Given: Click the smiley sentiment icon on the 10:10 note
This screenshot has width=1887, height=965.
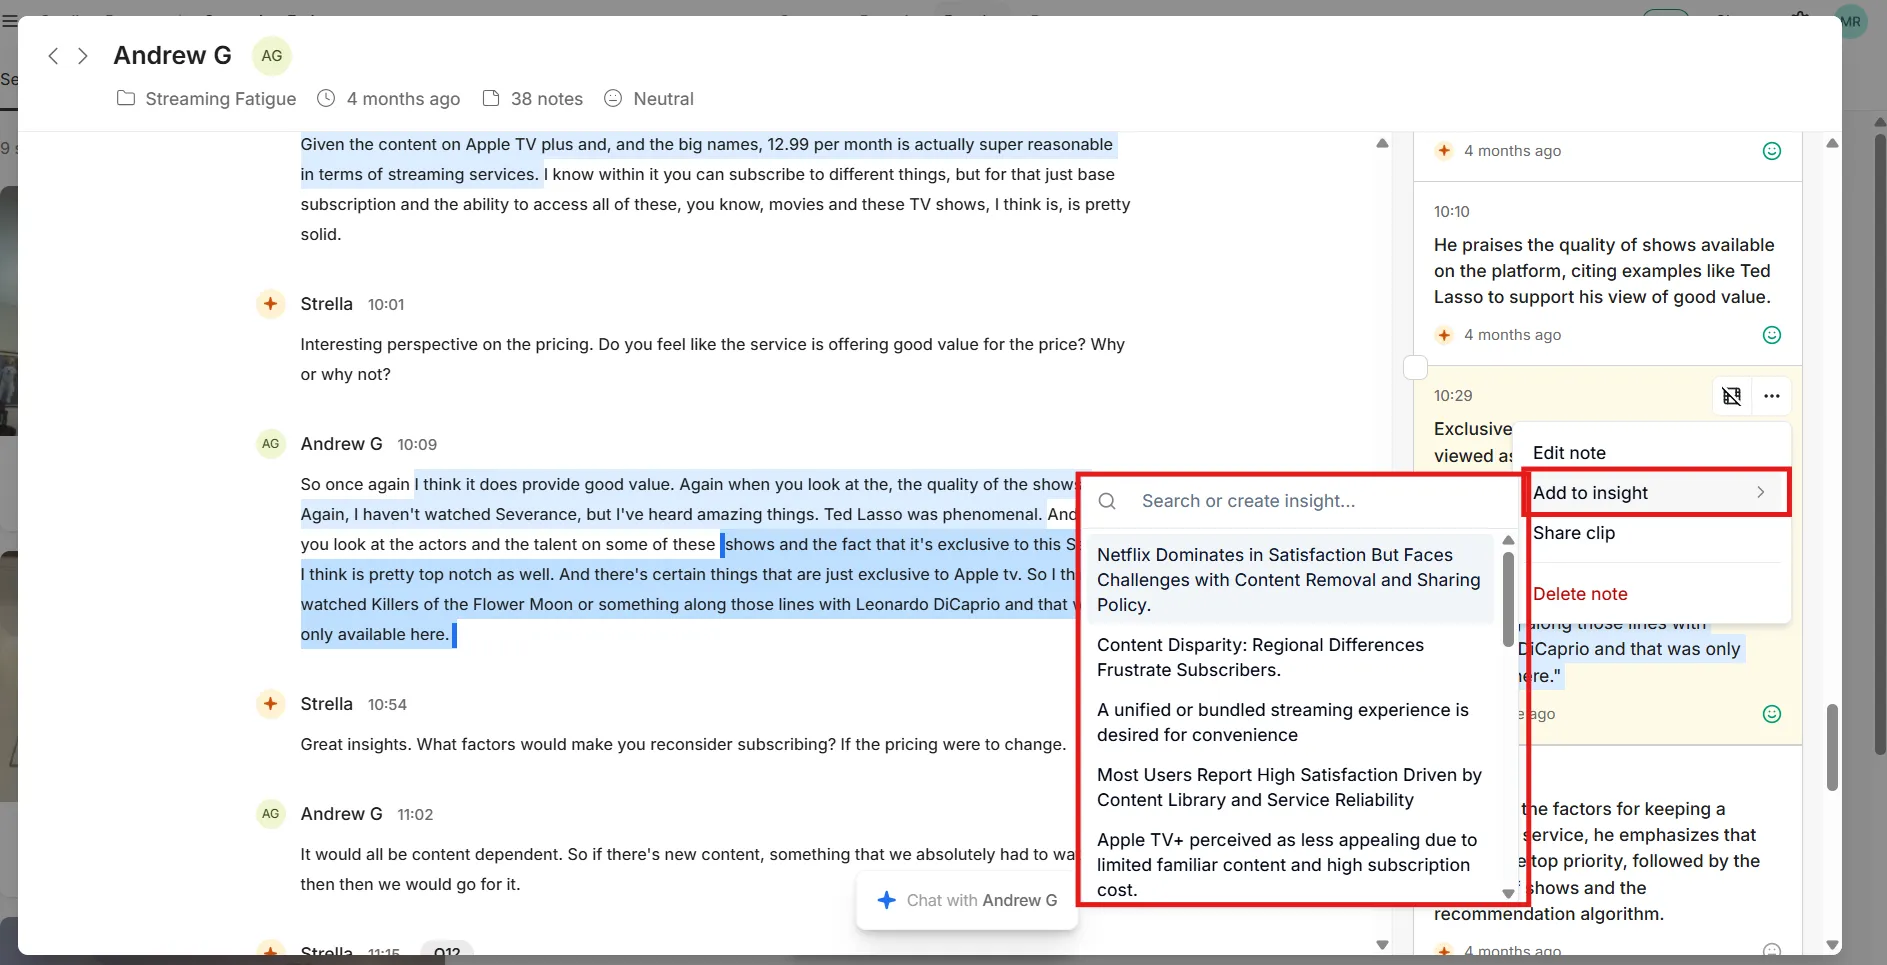Looking at the screenshot, I should [x=1772, y=335].
